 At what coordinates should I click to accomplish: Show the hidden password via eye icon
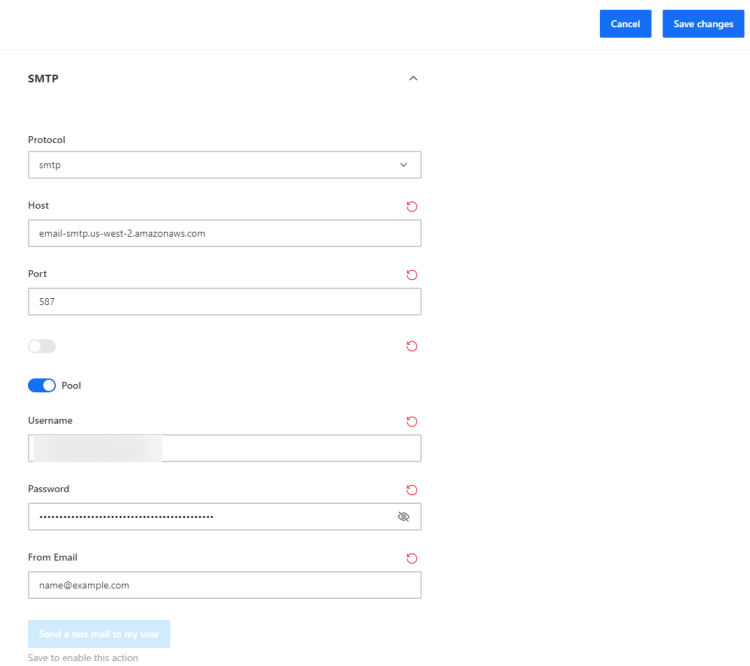(404, 517)
